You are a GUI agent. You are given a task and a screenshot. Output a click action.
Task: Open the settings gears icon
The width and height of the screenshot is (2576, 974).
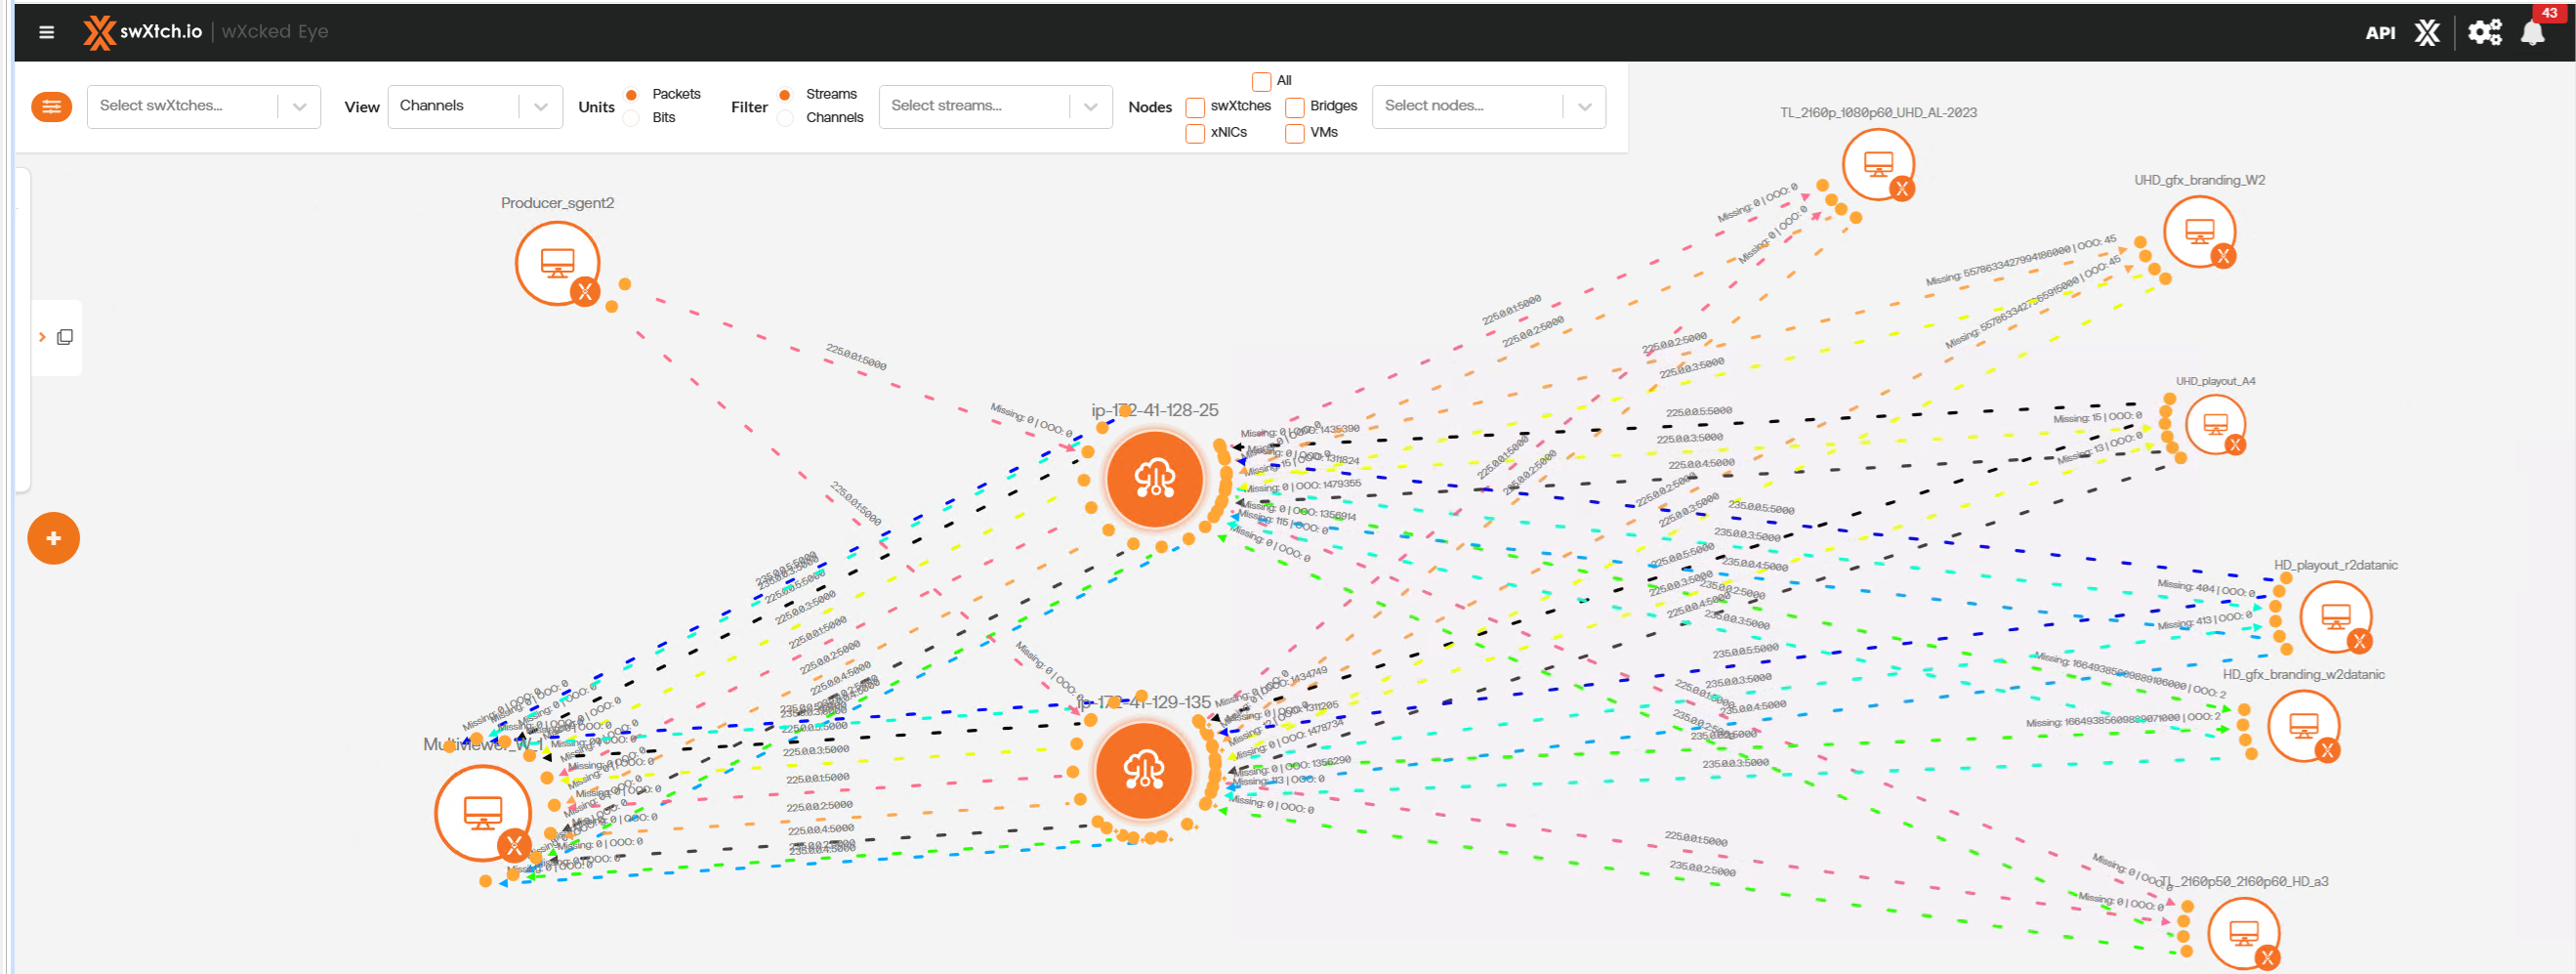[2484, 33]
